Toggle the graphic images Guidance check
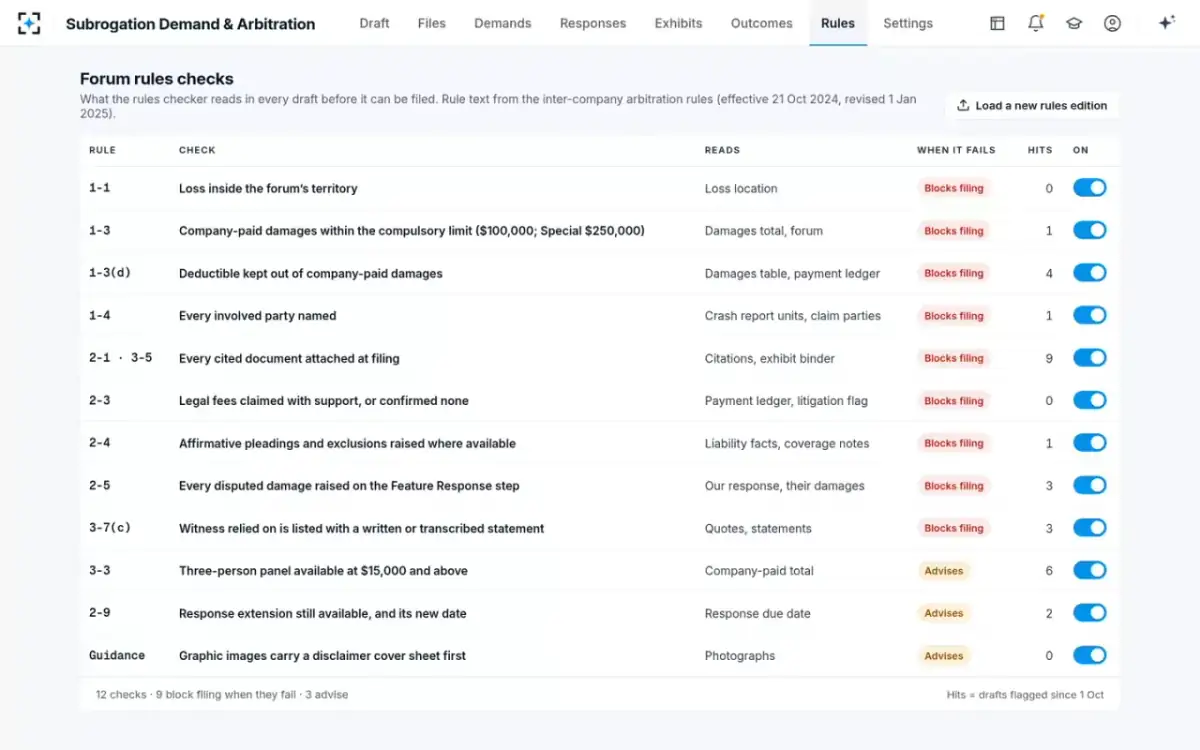Viewport: 1200px width, 750px height. 1089,655
